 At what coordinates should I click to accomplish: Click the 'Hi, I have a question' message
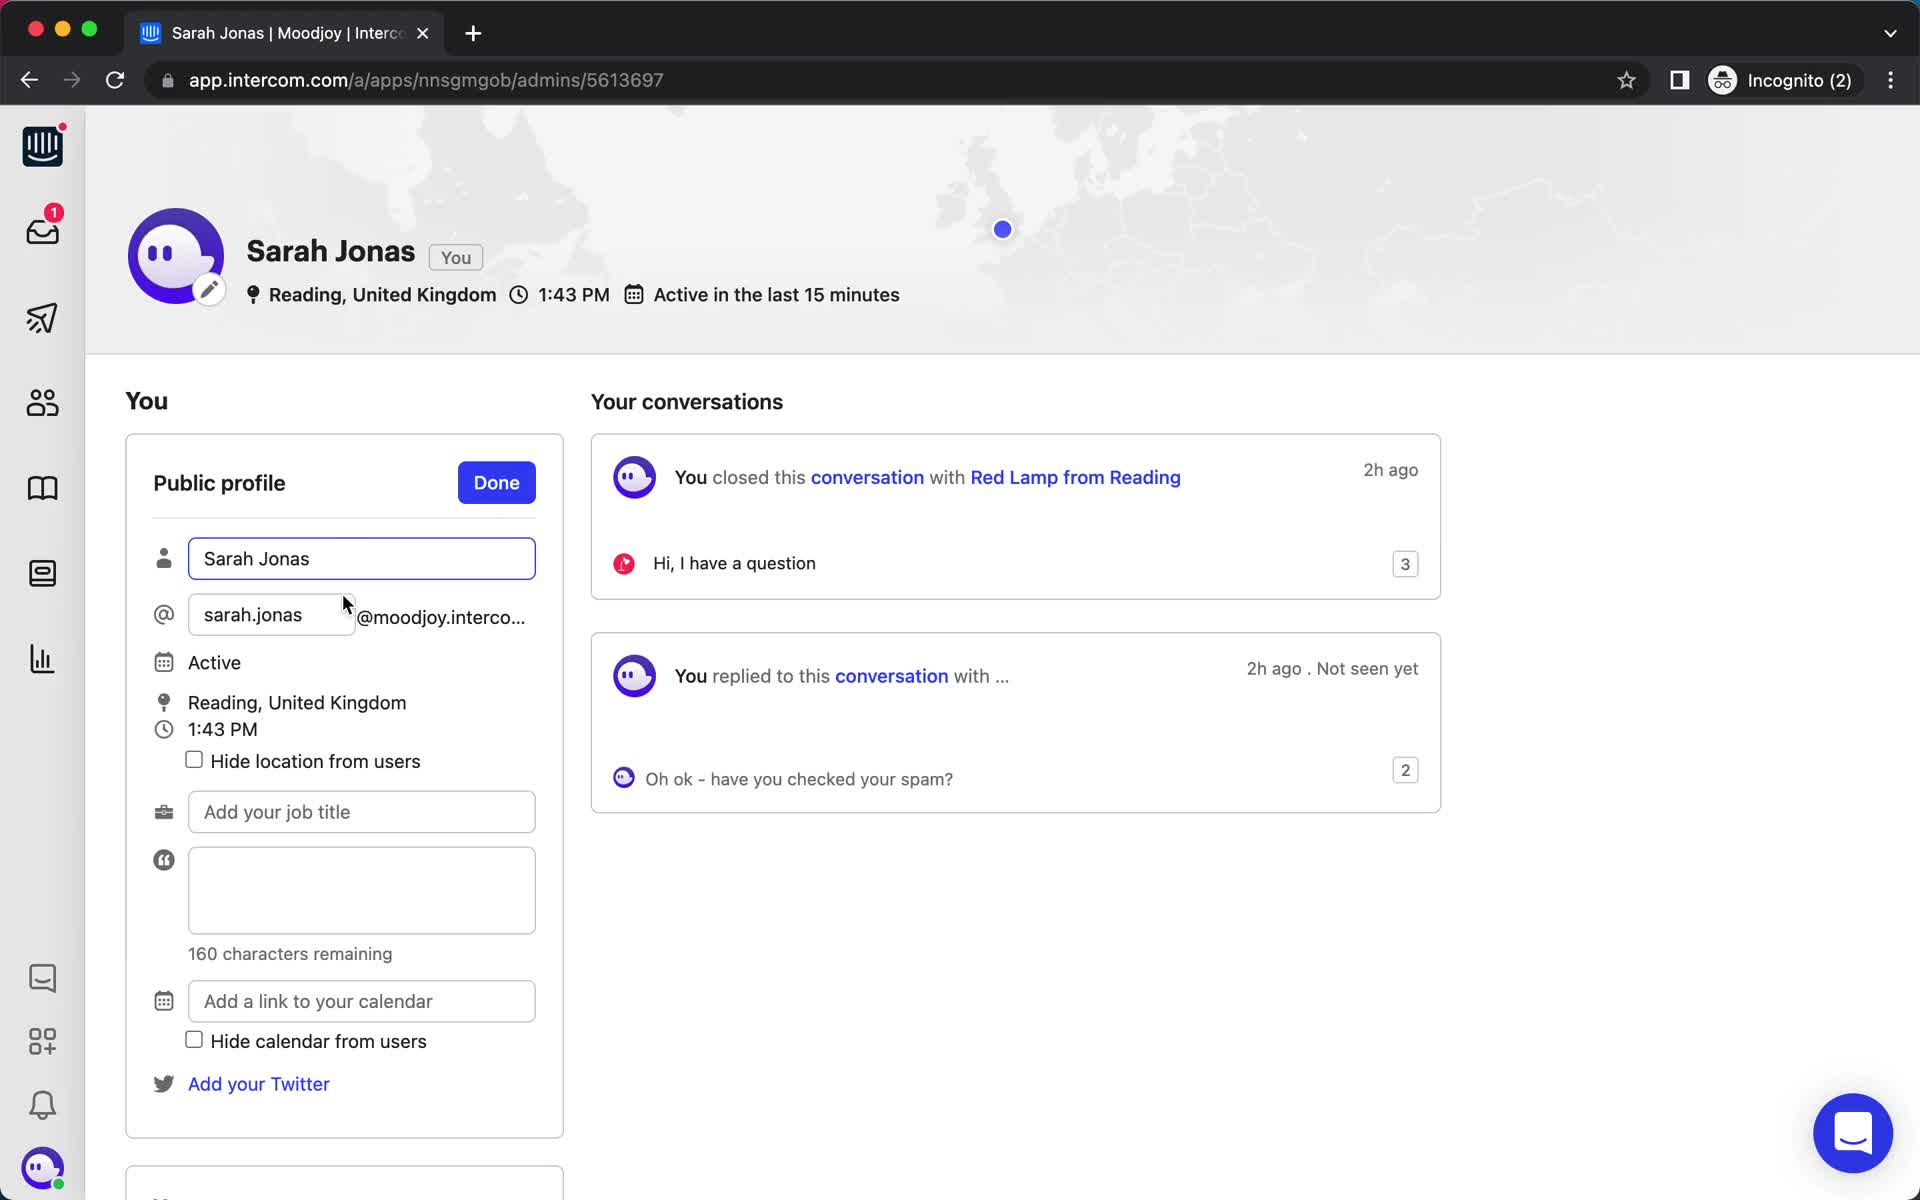tap(734, 563)
